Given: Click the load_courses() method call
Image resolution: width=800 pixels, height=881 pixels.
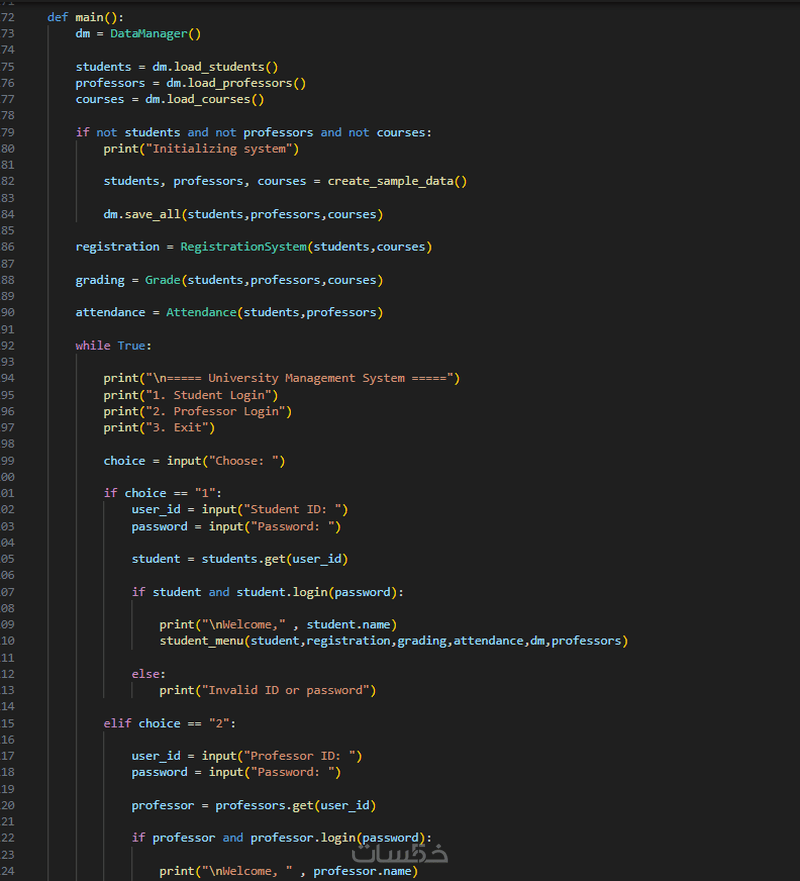Looking at the screenshot, I should (x=215, y=99).
